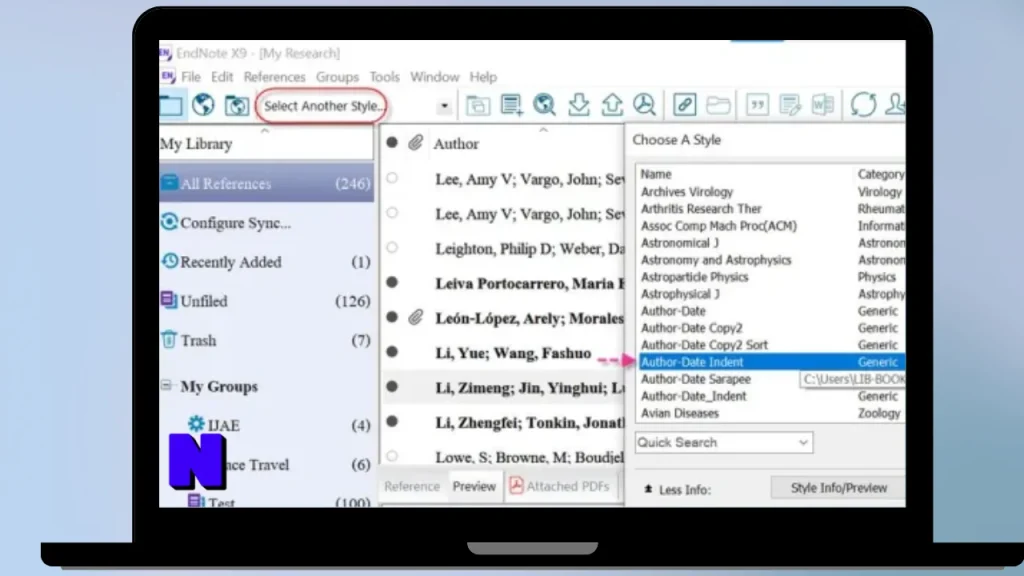Toggle read status dot for Li, Zimeng row
Screen dimensions: 1024x576
click(392, 387)
